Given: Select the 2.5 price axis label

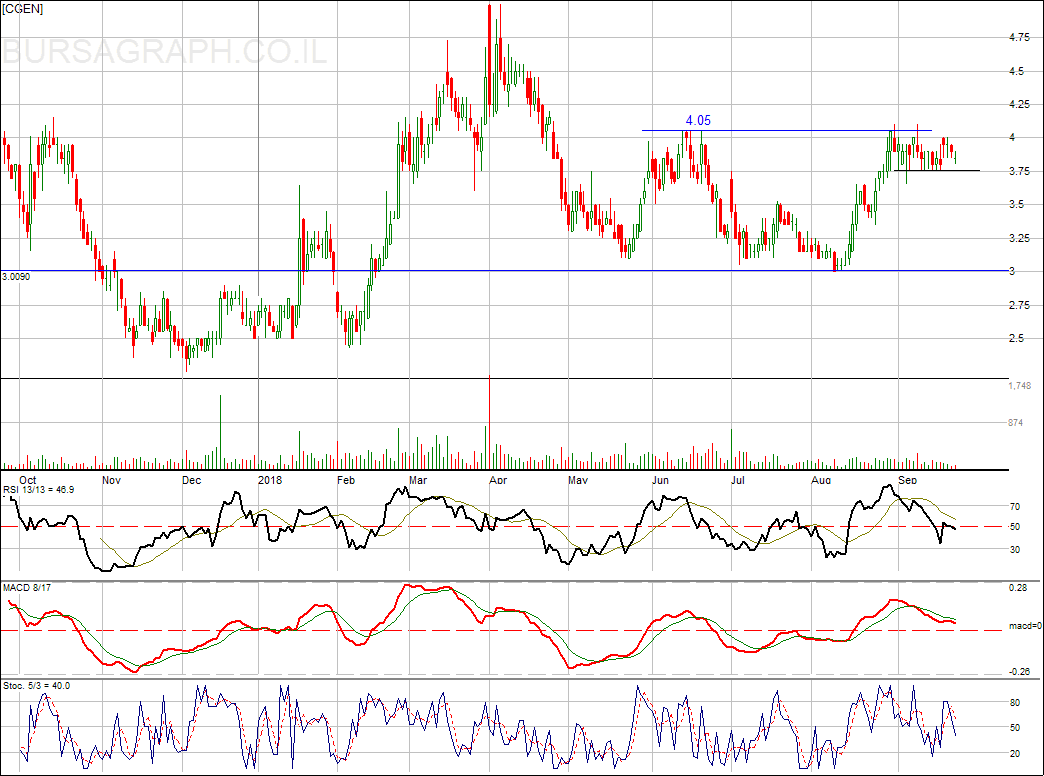Looking at the screenshot, I should 1016,338.
